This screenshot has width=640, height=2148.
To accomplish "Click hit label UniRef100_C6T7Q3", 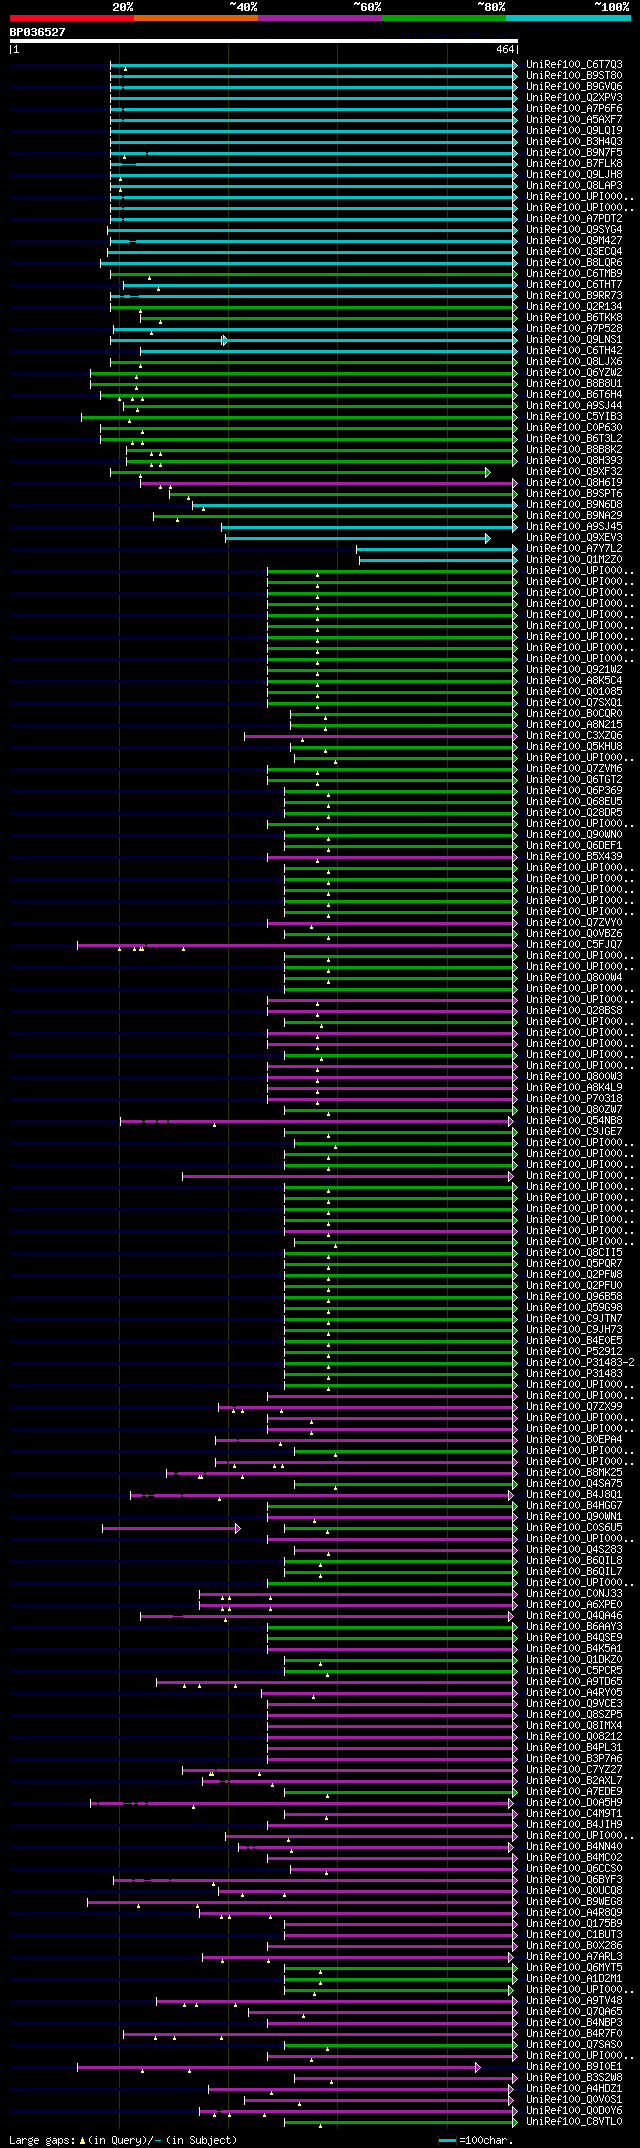I will pos(574,65).
